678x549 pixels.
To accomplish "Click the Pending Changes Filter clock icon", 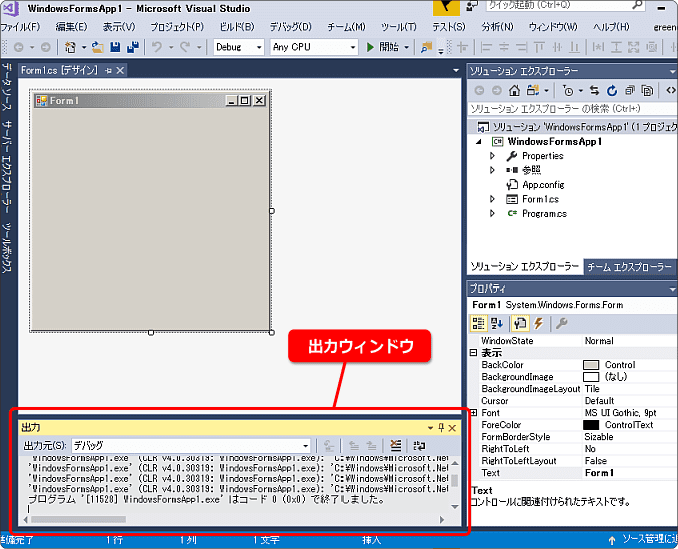I will pos(568,90).
